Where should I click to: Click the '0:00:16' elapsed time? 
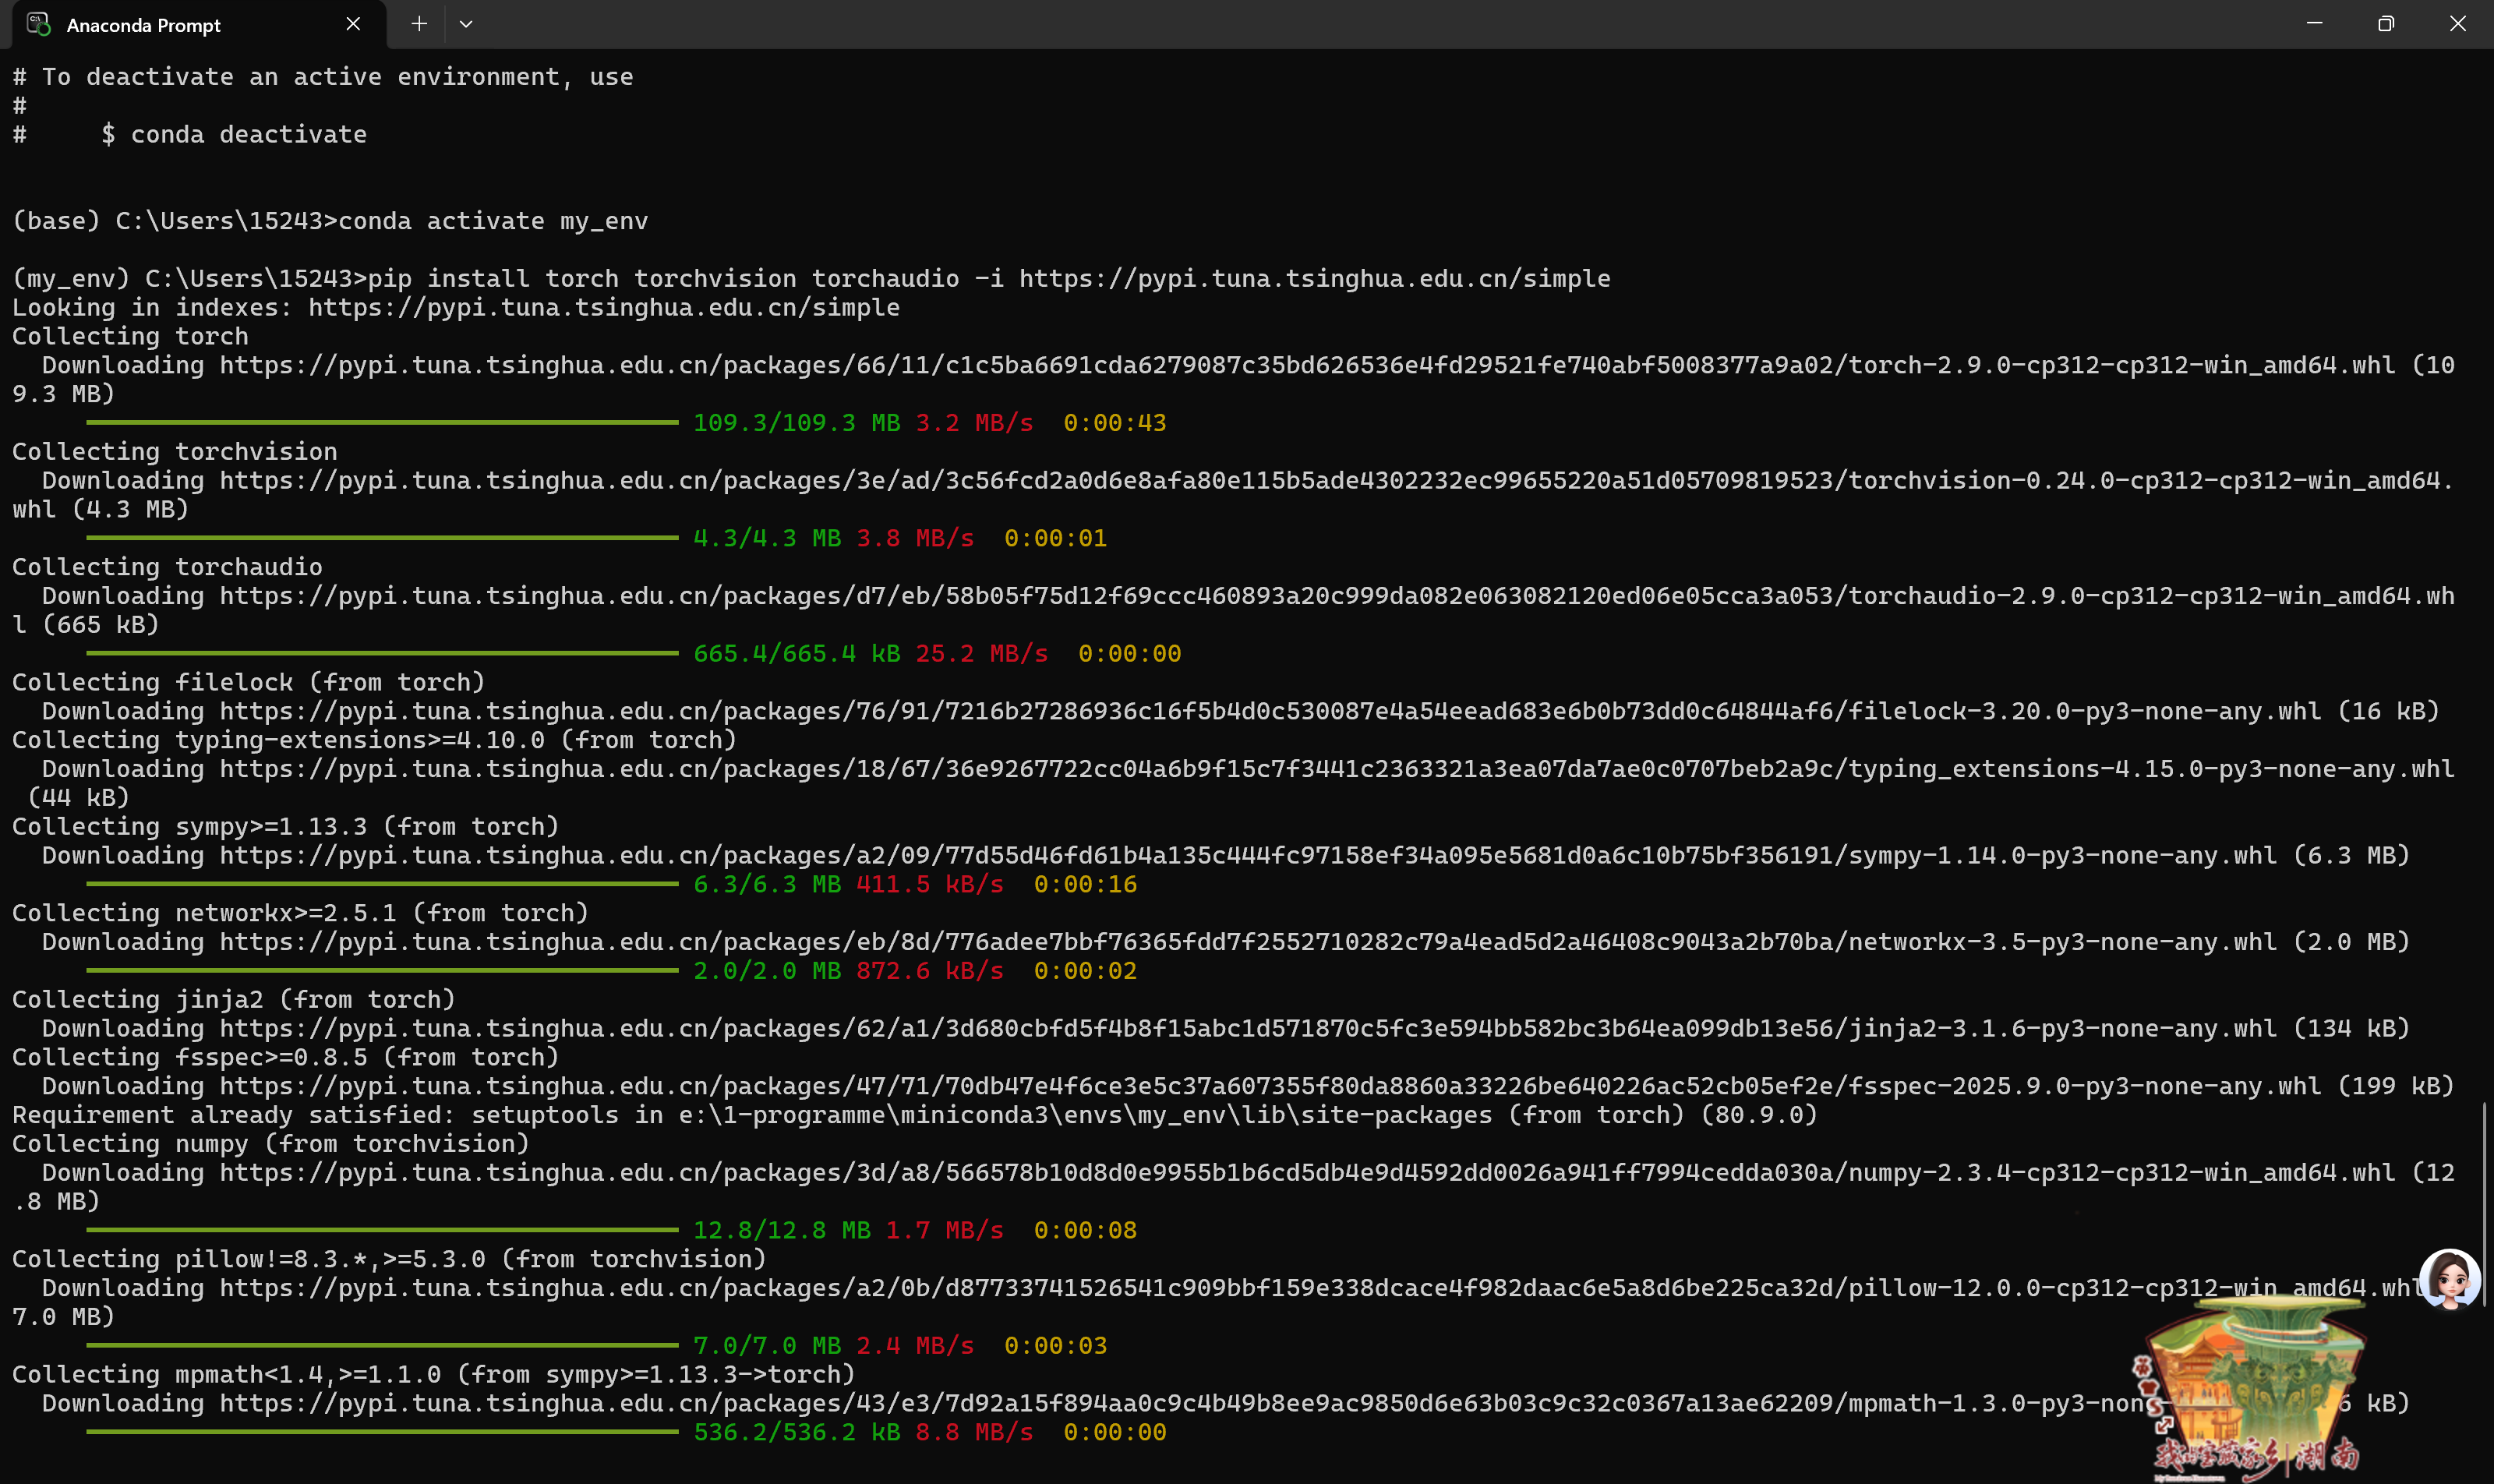[x=1086, y=885]
